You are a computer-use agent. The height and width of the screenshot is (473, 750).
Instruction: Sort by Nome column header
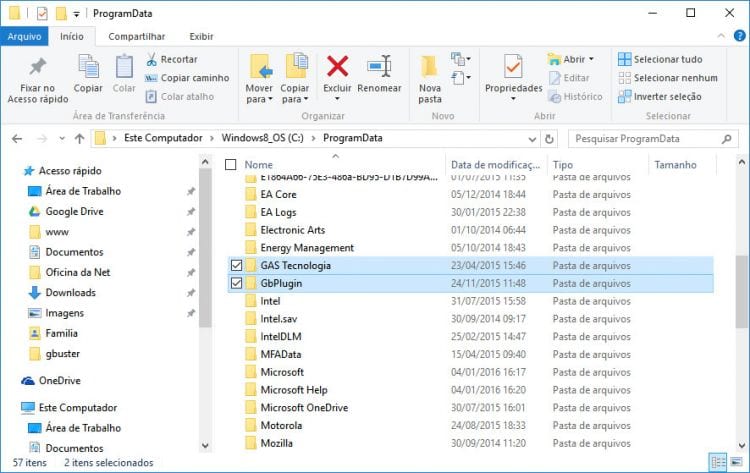tap(258, 165)
